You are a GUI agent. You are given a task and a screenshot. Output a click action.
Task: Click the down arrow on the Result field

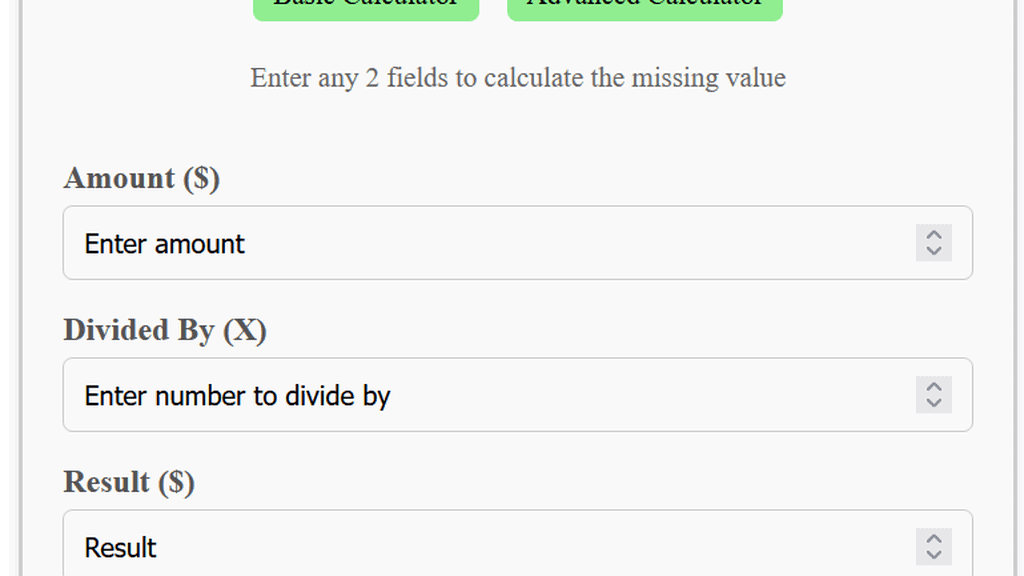coord(933,554)
